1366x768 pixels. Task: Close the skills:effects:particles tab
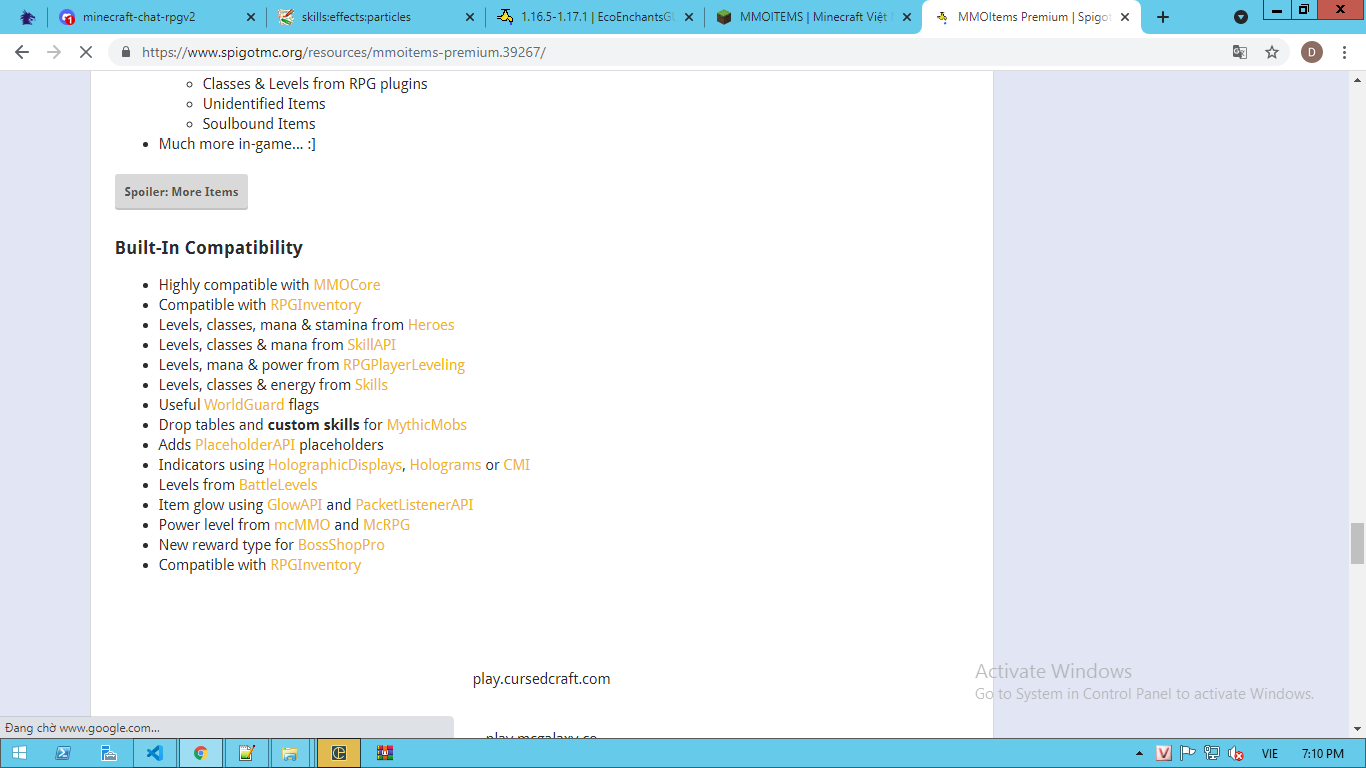[x=469, y=17]
